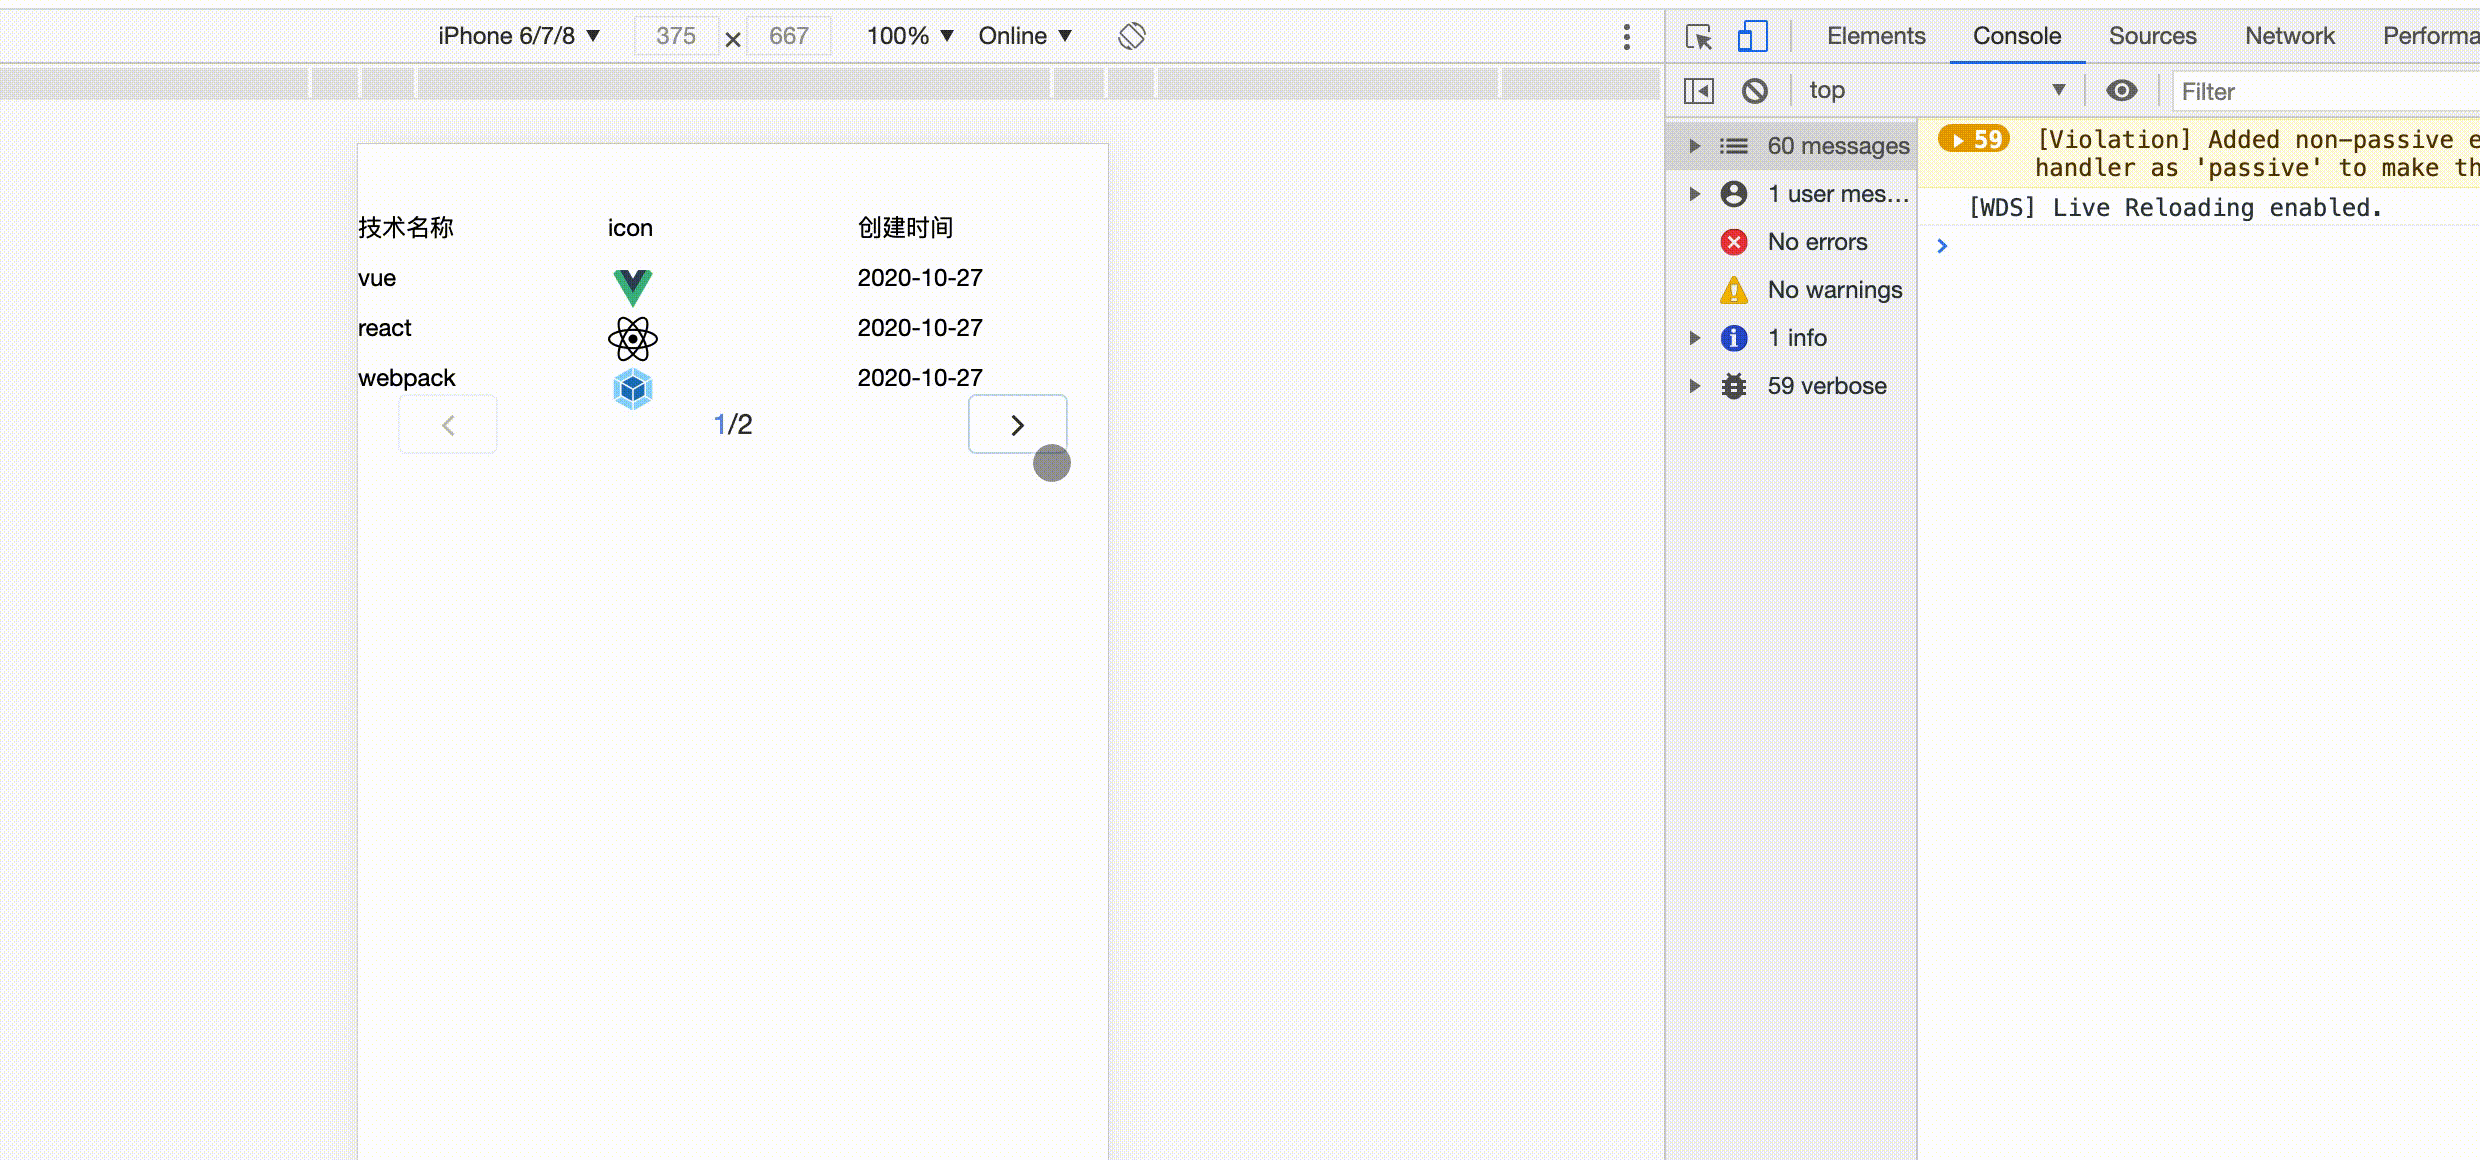The image size is (2480, 1160).
Task: Click the react row date 2020-10-27
Action: pyautogui.click(x=920, y=328)
